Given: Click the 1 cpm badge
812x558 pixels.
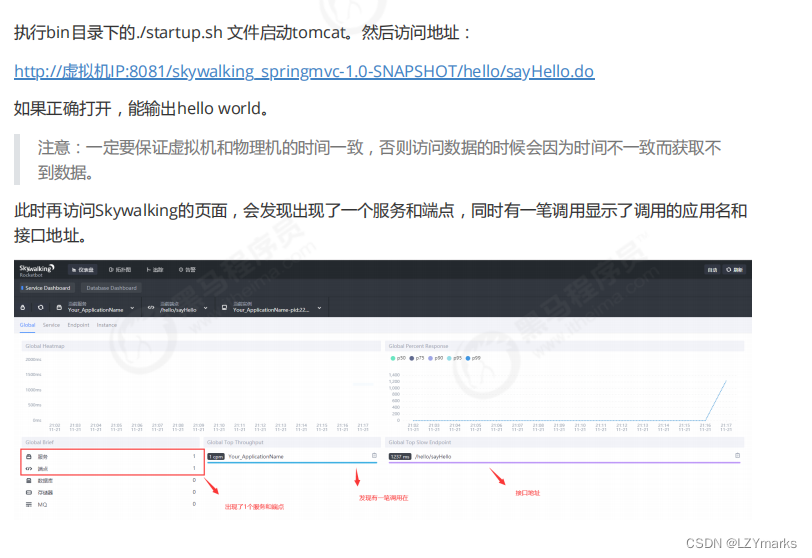Looking at the screenshot, I should [x=216, y=457].
